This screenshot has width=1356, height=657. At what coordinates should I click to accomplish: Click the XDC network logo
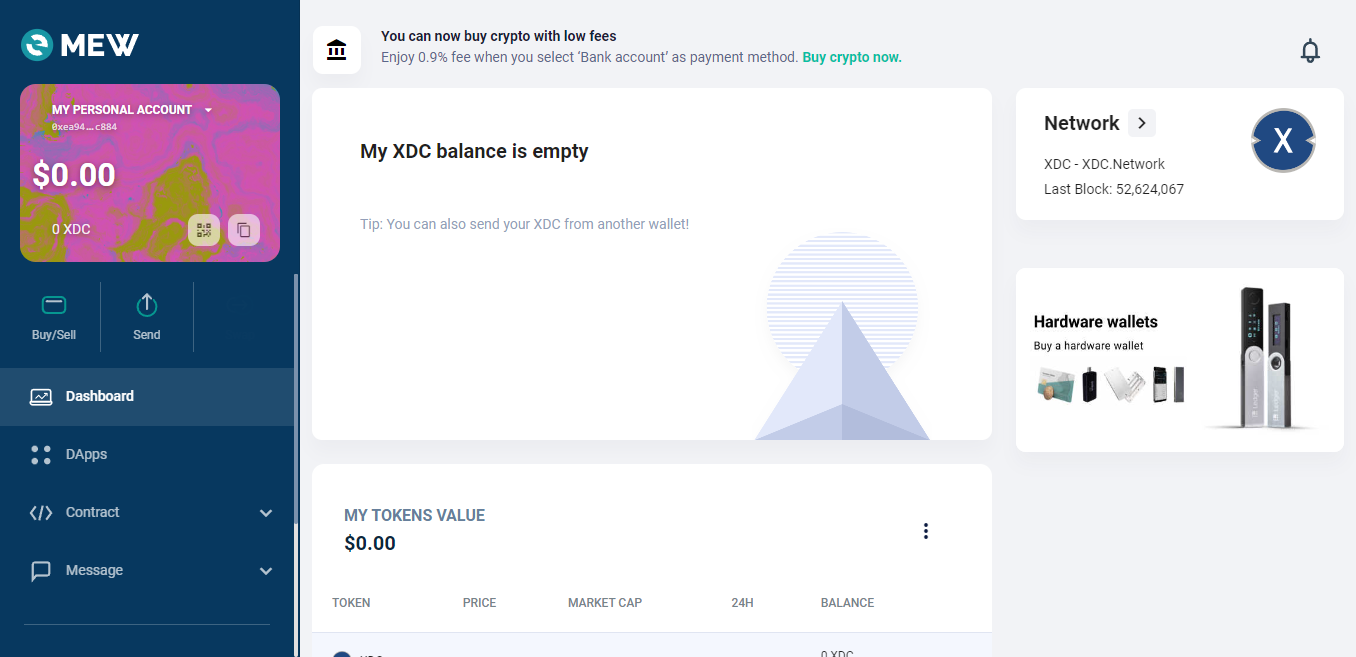(x=1283, y=141)
